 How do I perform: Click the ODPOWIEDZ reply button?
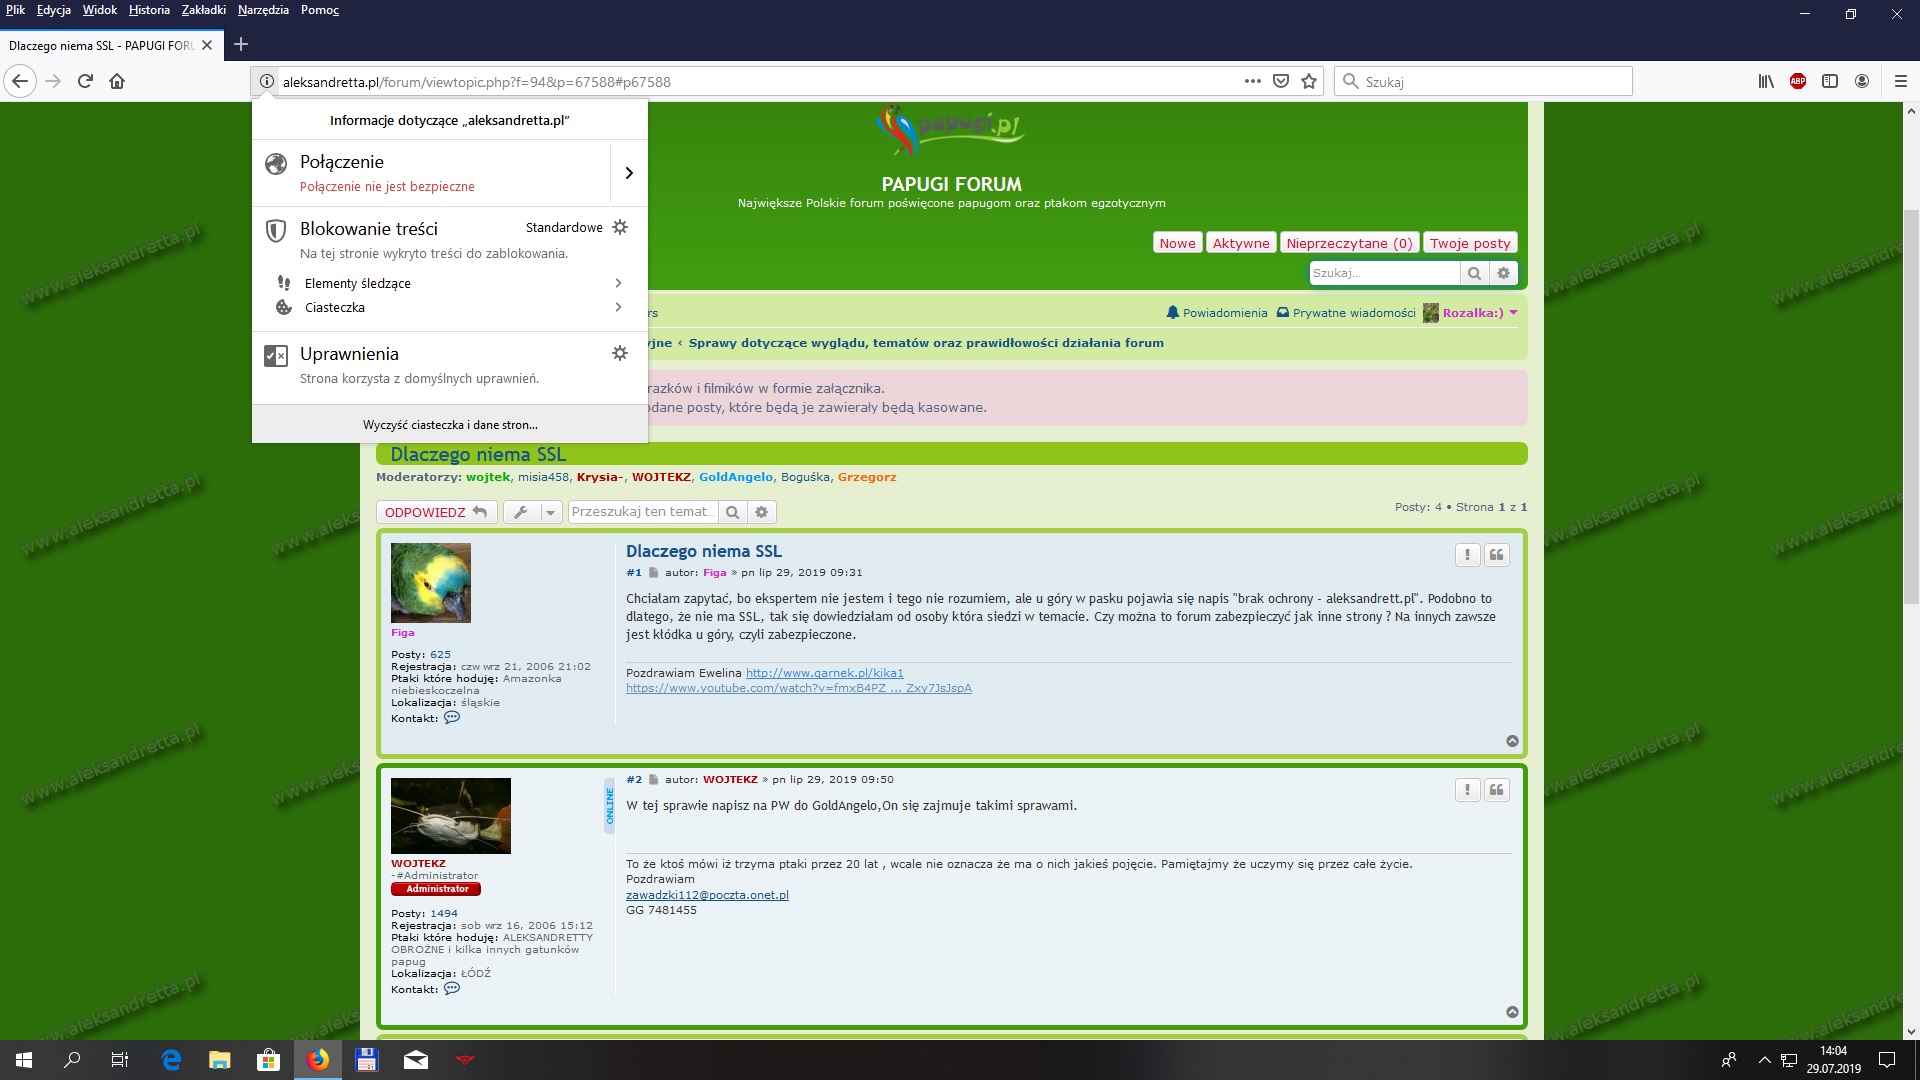coord(436,512)
